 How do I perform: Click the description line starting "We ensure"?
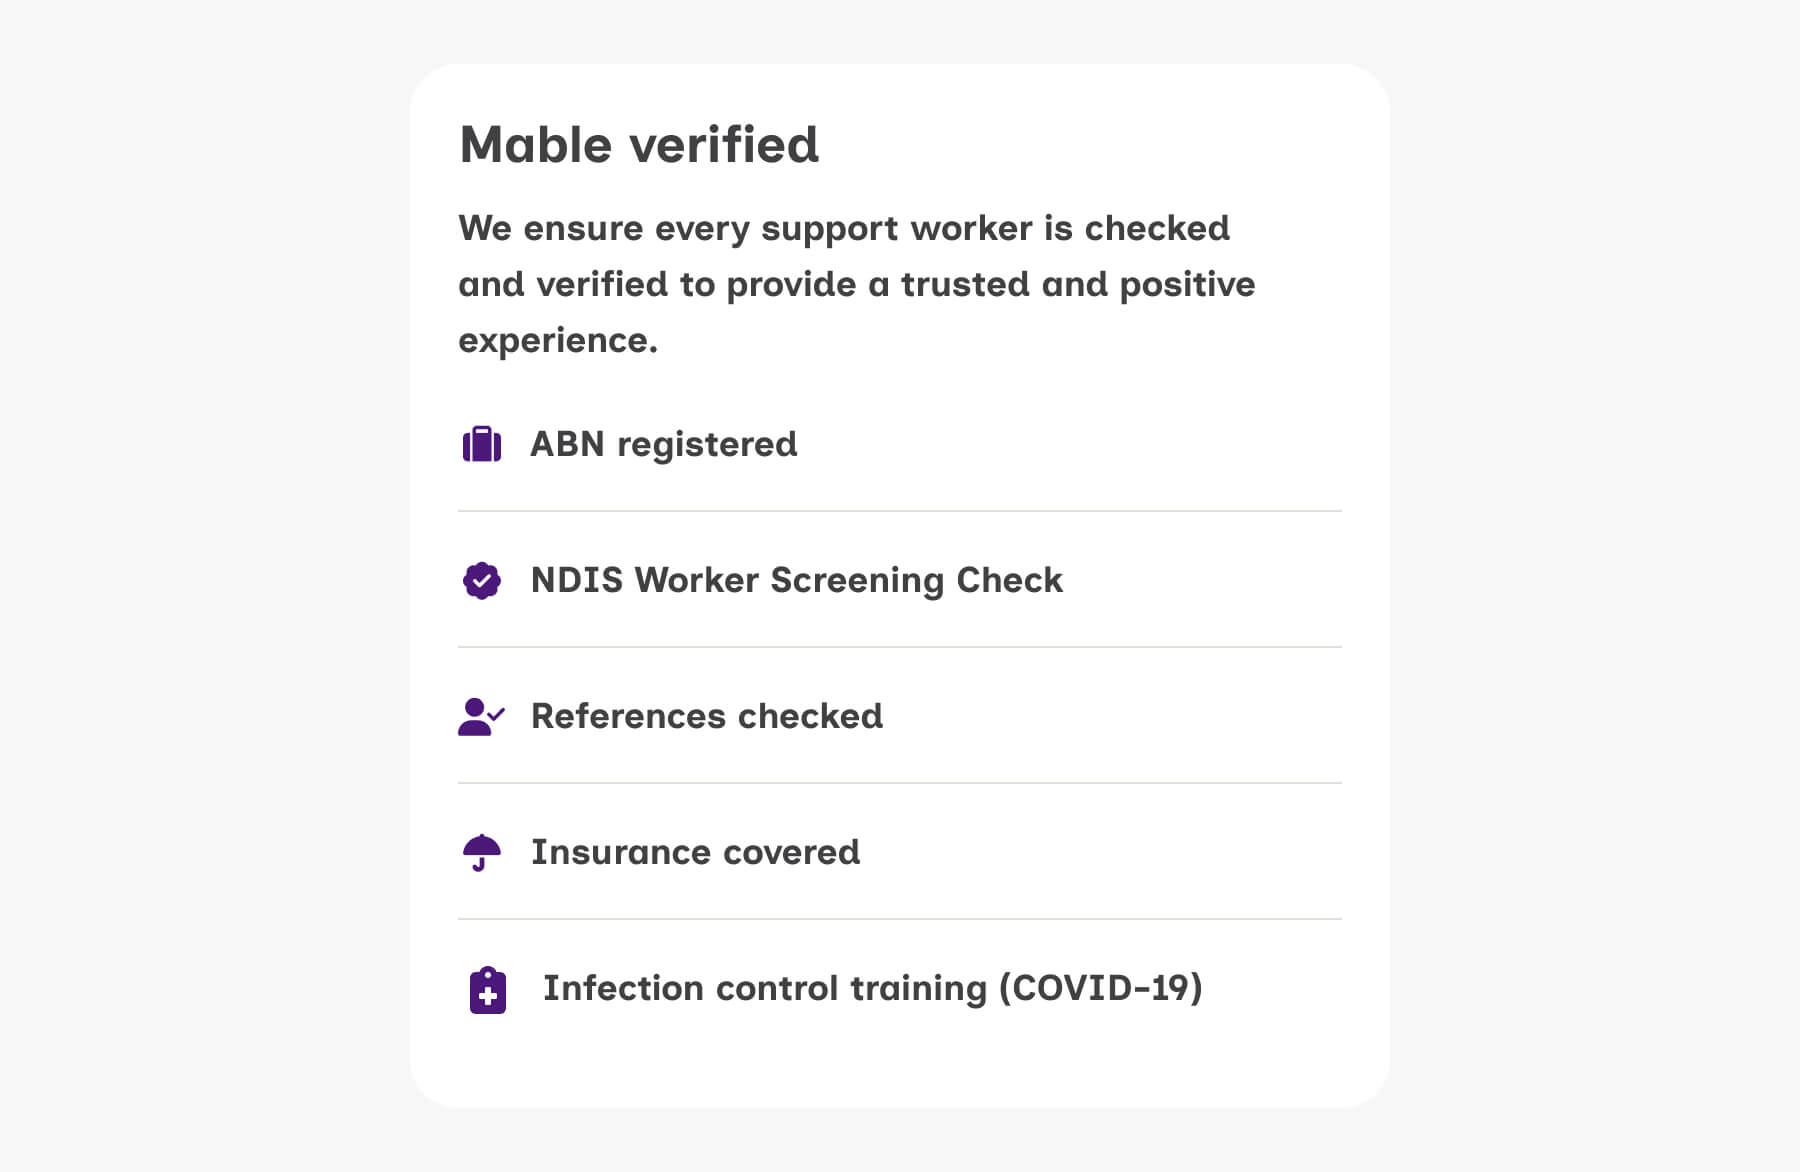[x=844, y=228]
